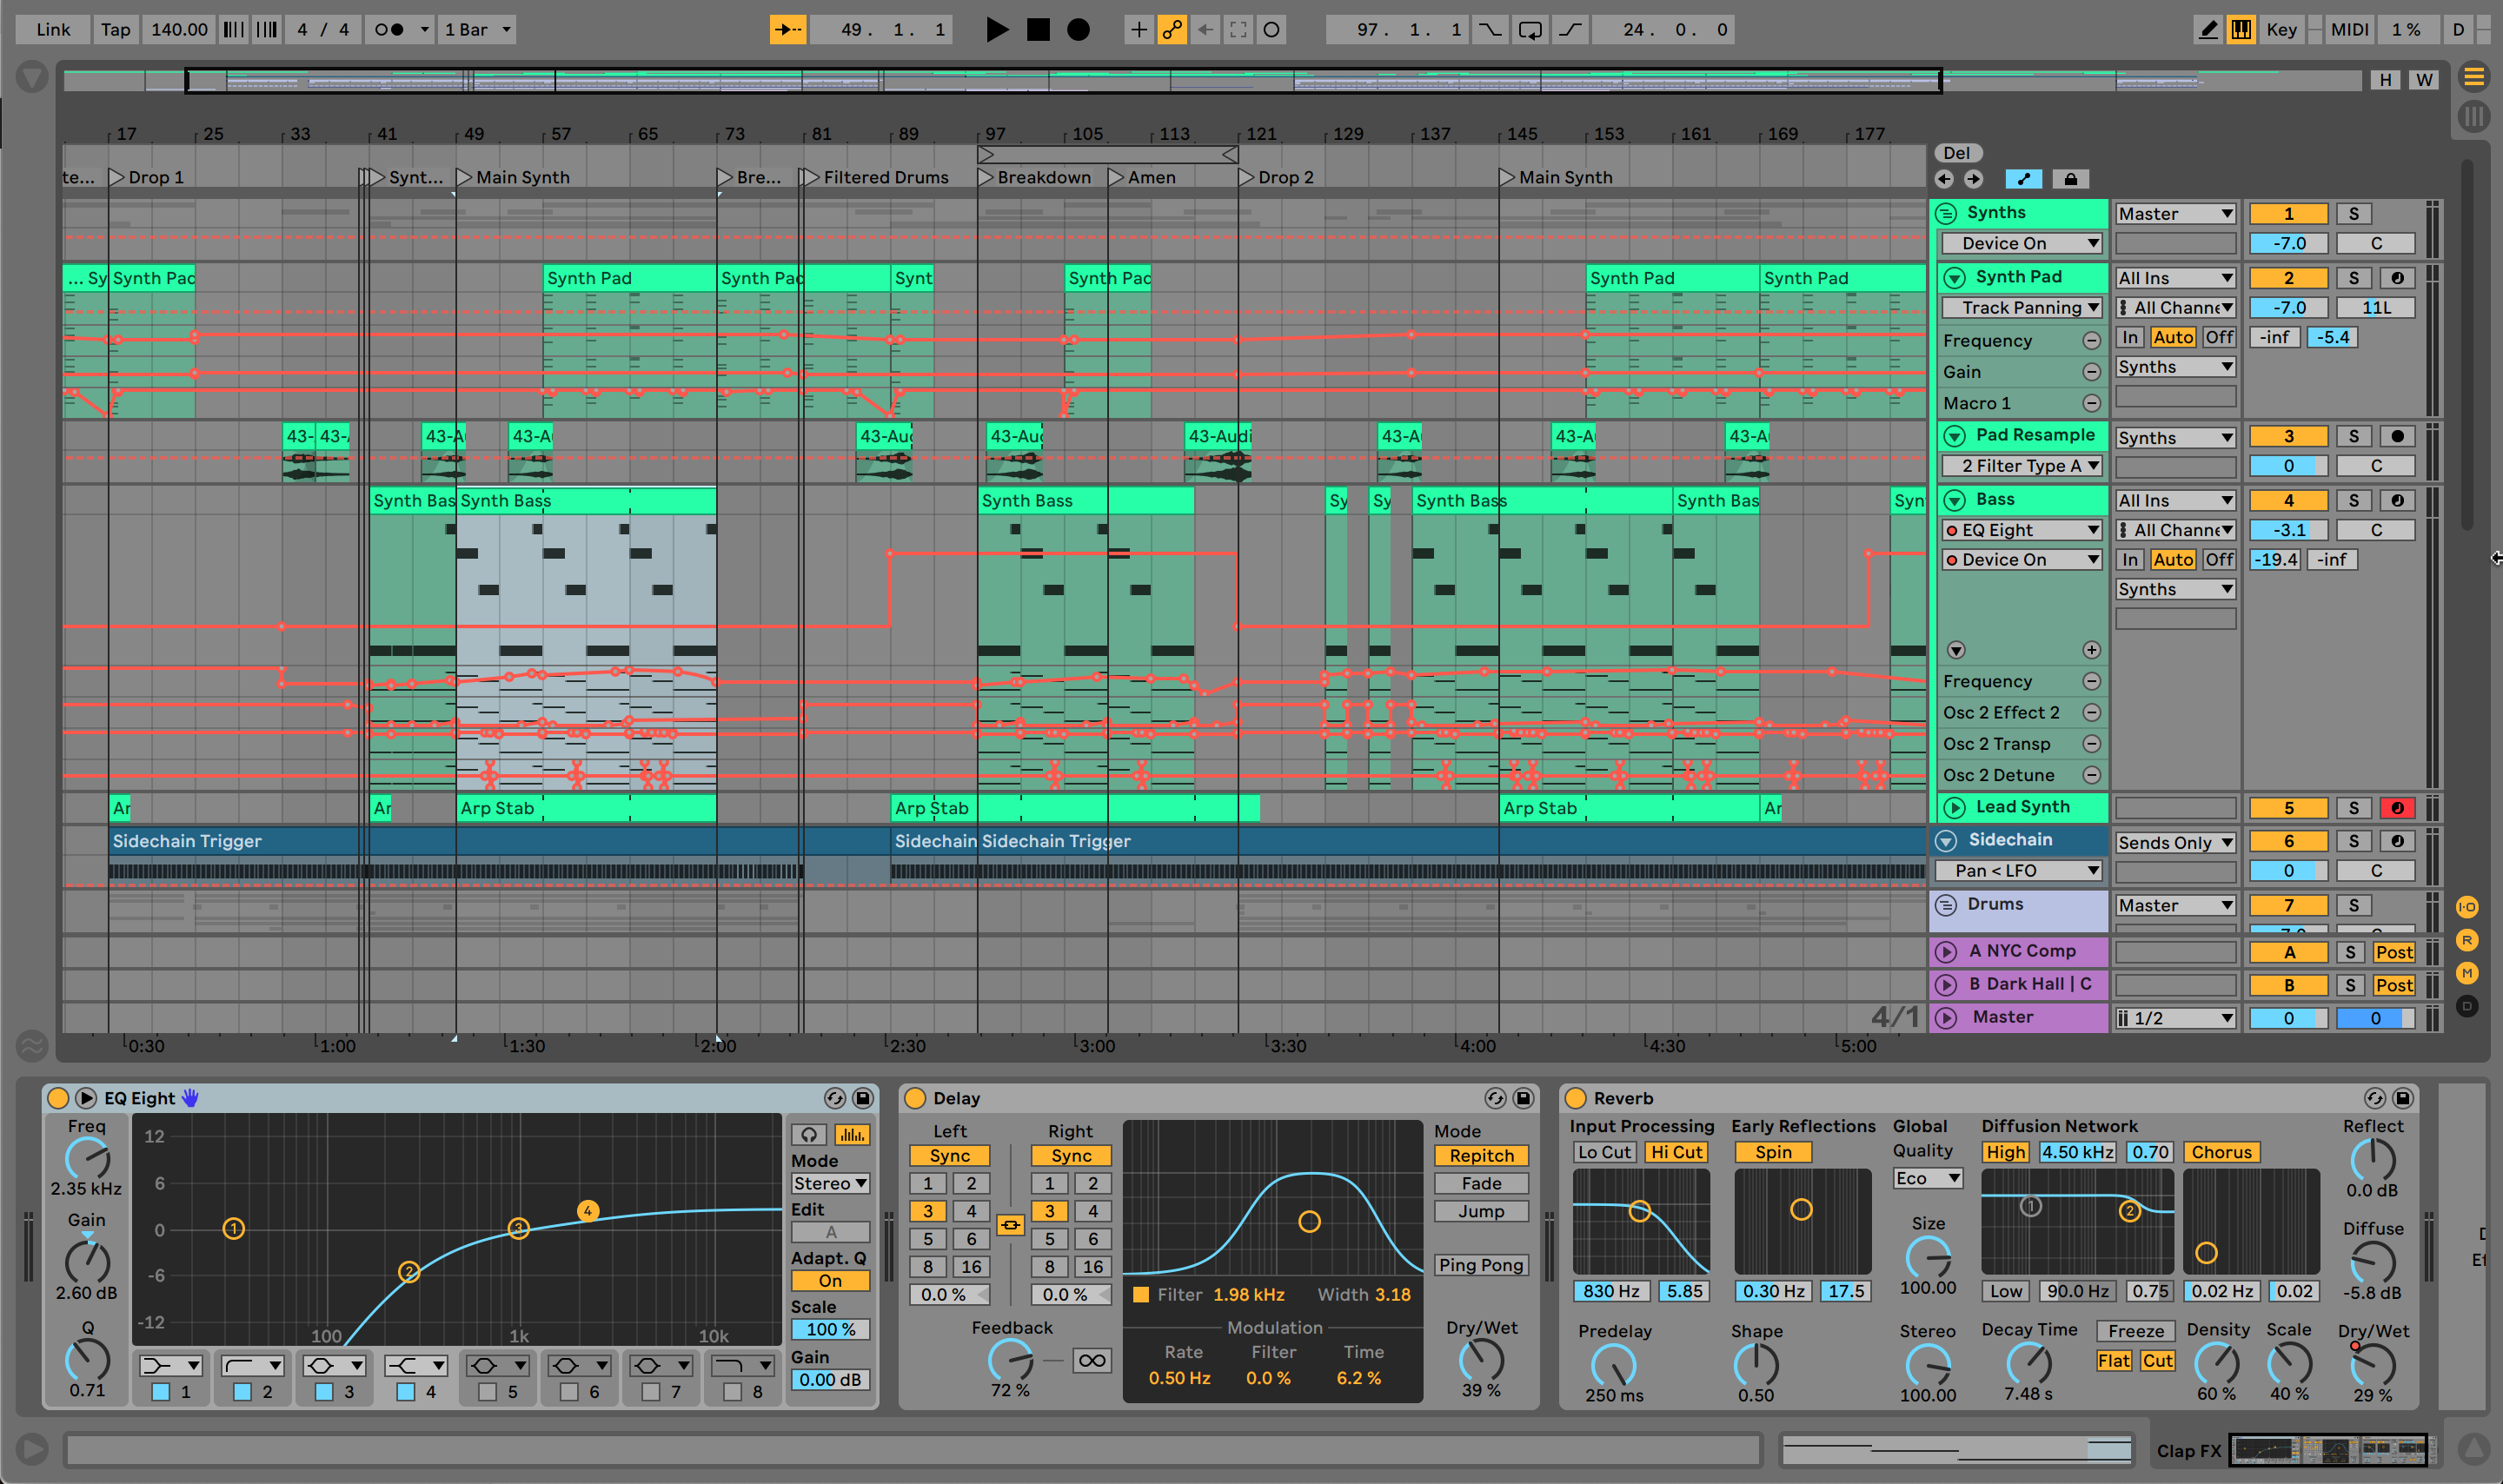
Task: Toggle the In/Out section show button
Action: (x=2467, y=907)
